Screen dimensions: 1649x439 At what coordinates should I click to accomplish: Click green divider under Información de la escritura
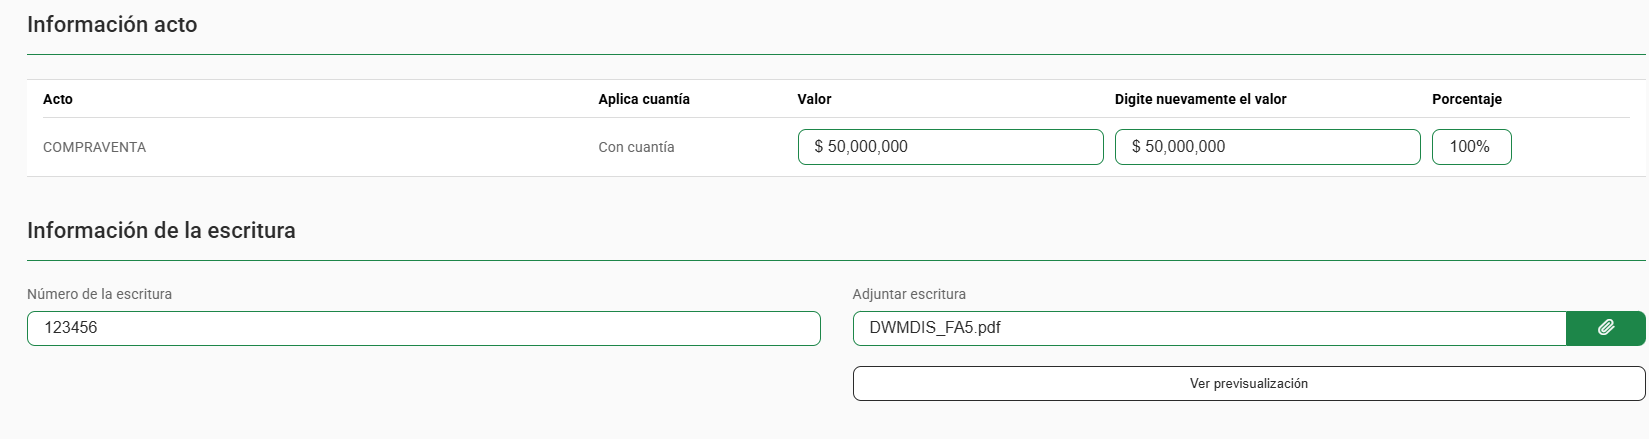(x=836, y=260)
